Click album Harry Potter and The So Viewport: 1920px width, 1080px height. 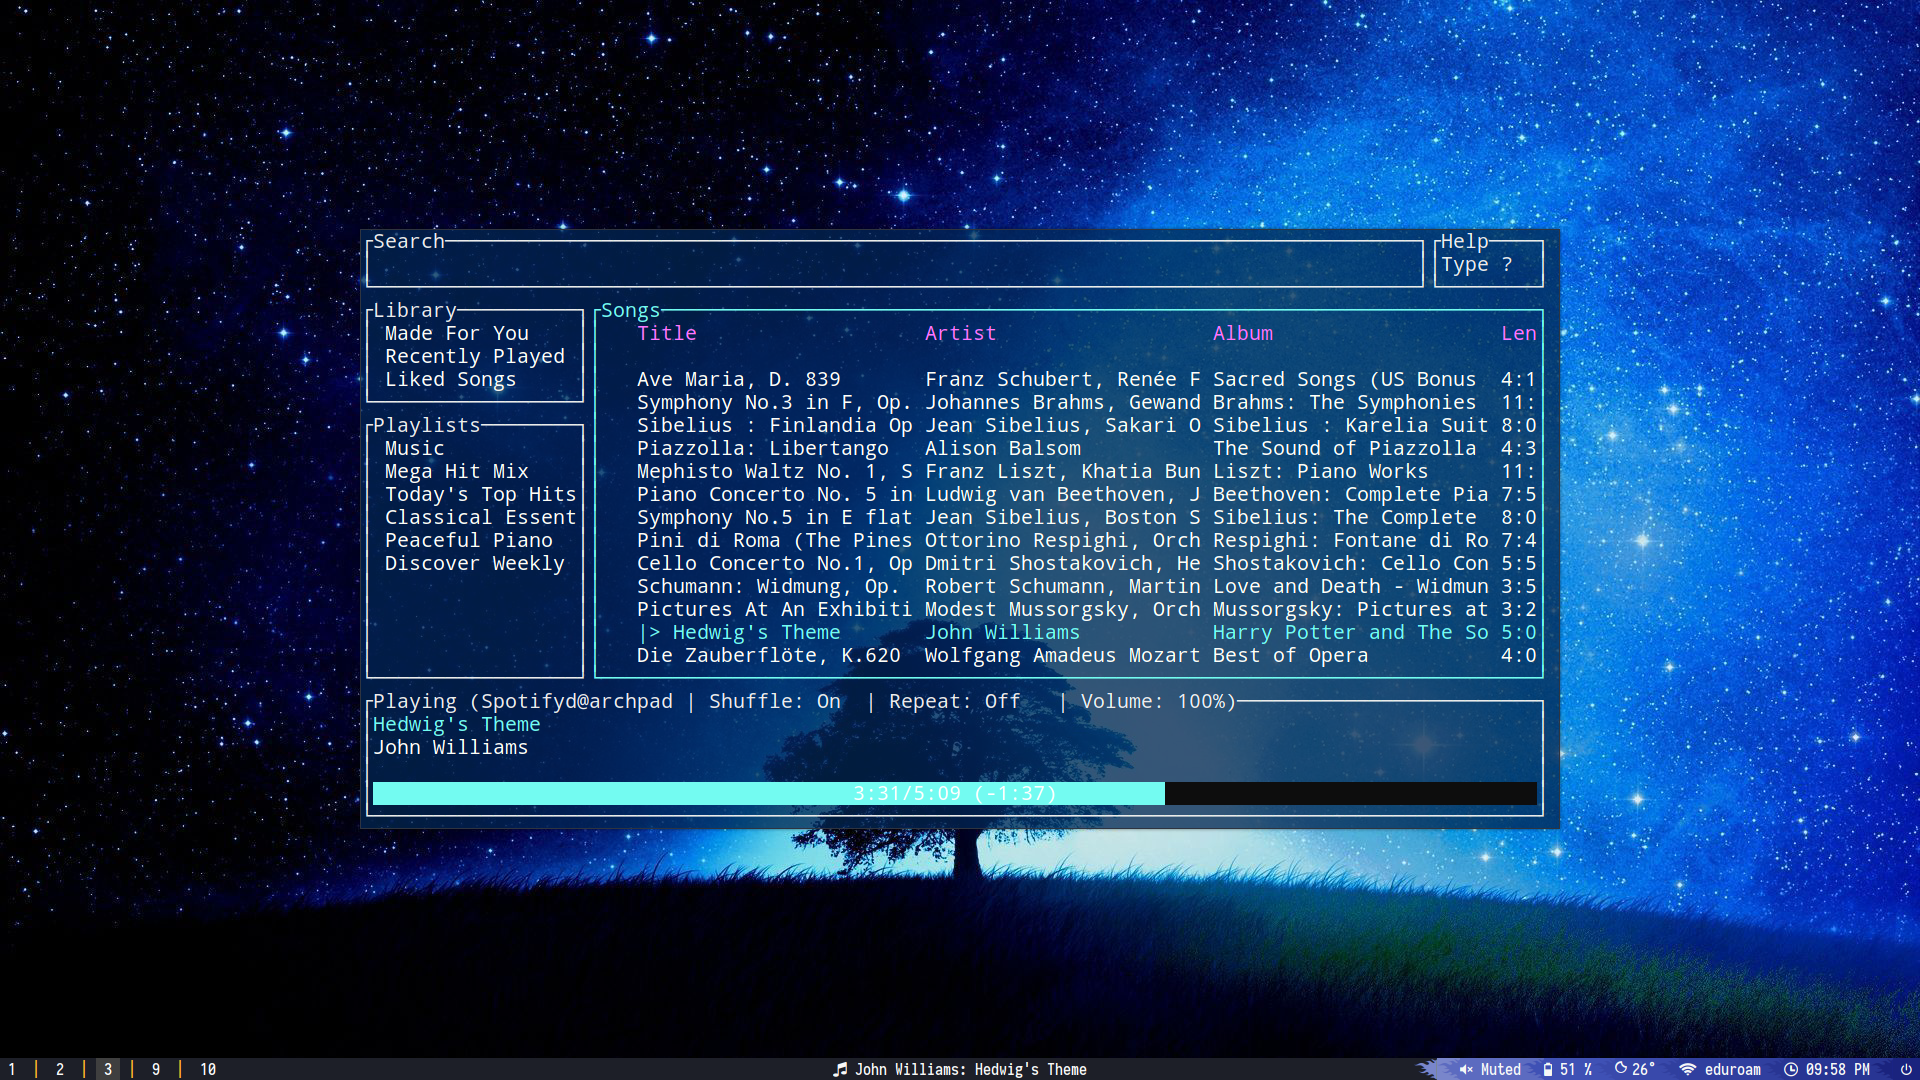tap(1351, 632)
